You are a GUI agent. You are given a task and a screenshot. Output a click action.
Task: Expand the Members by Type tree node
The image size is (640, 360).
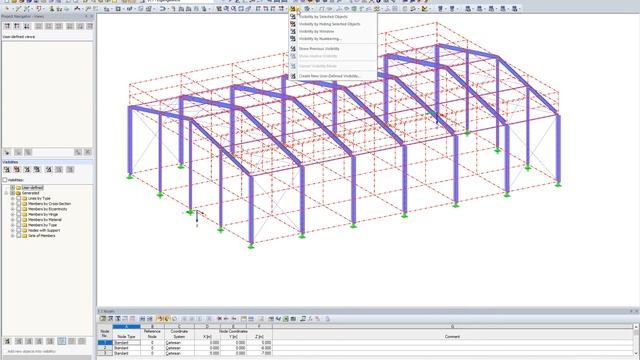13,225
